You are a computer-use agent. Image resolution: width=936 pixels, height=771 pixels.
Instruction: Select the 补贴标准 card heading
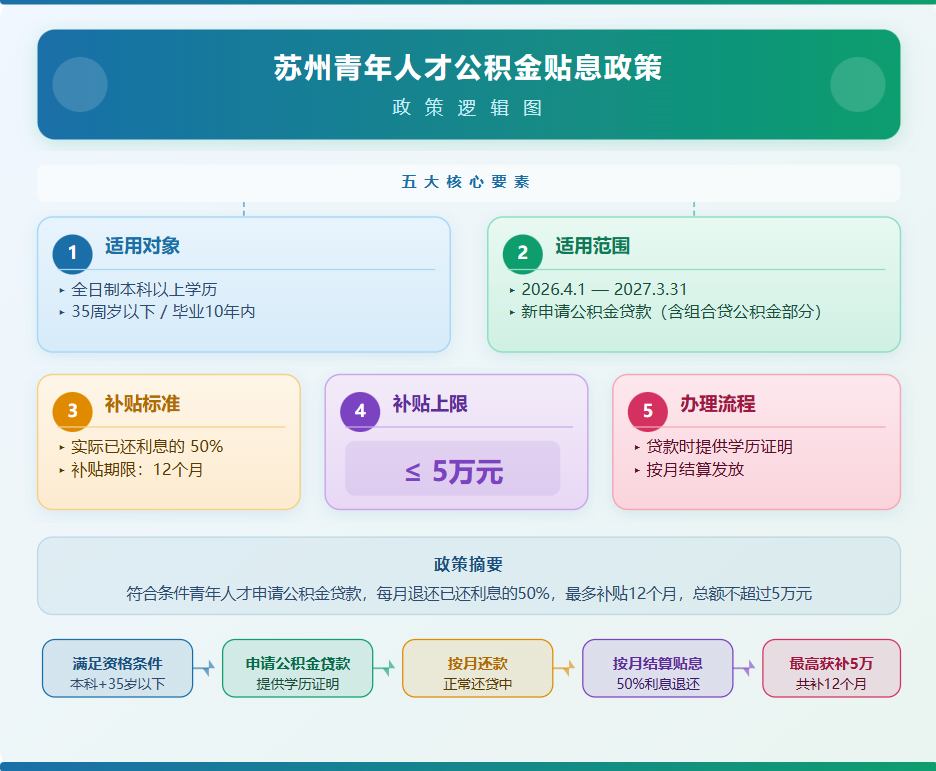[143, 404]
